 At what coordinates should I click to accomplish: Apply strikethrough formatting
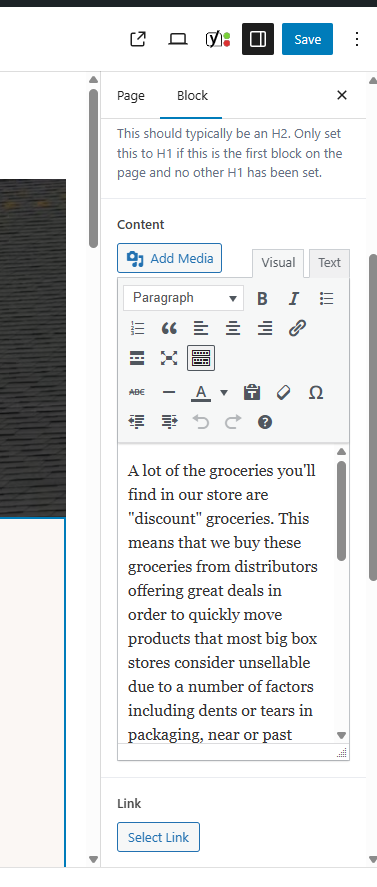click(136, 392)
